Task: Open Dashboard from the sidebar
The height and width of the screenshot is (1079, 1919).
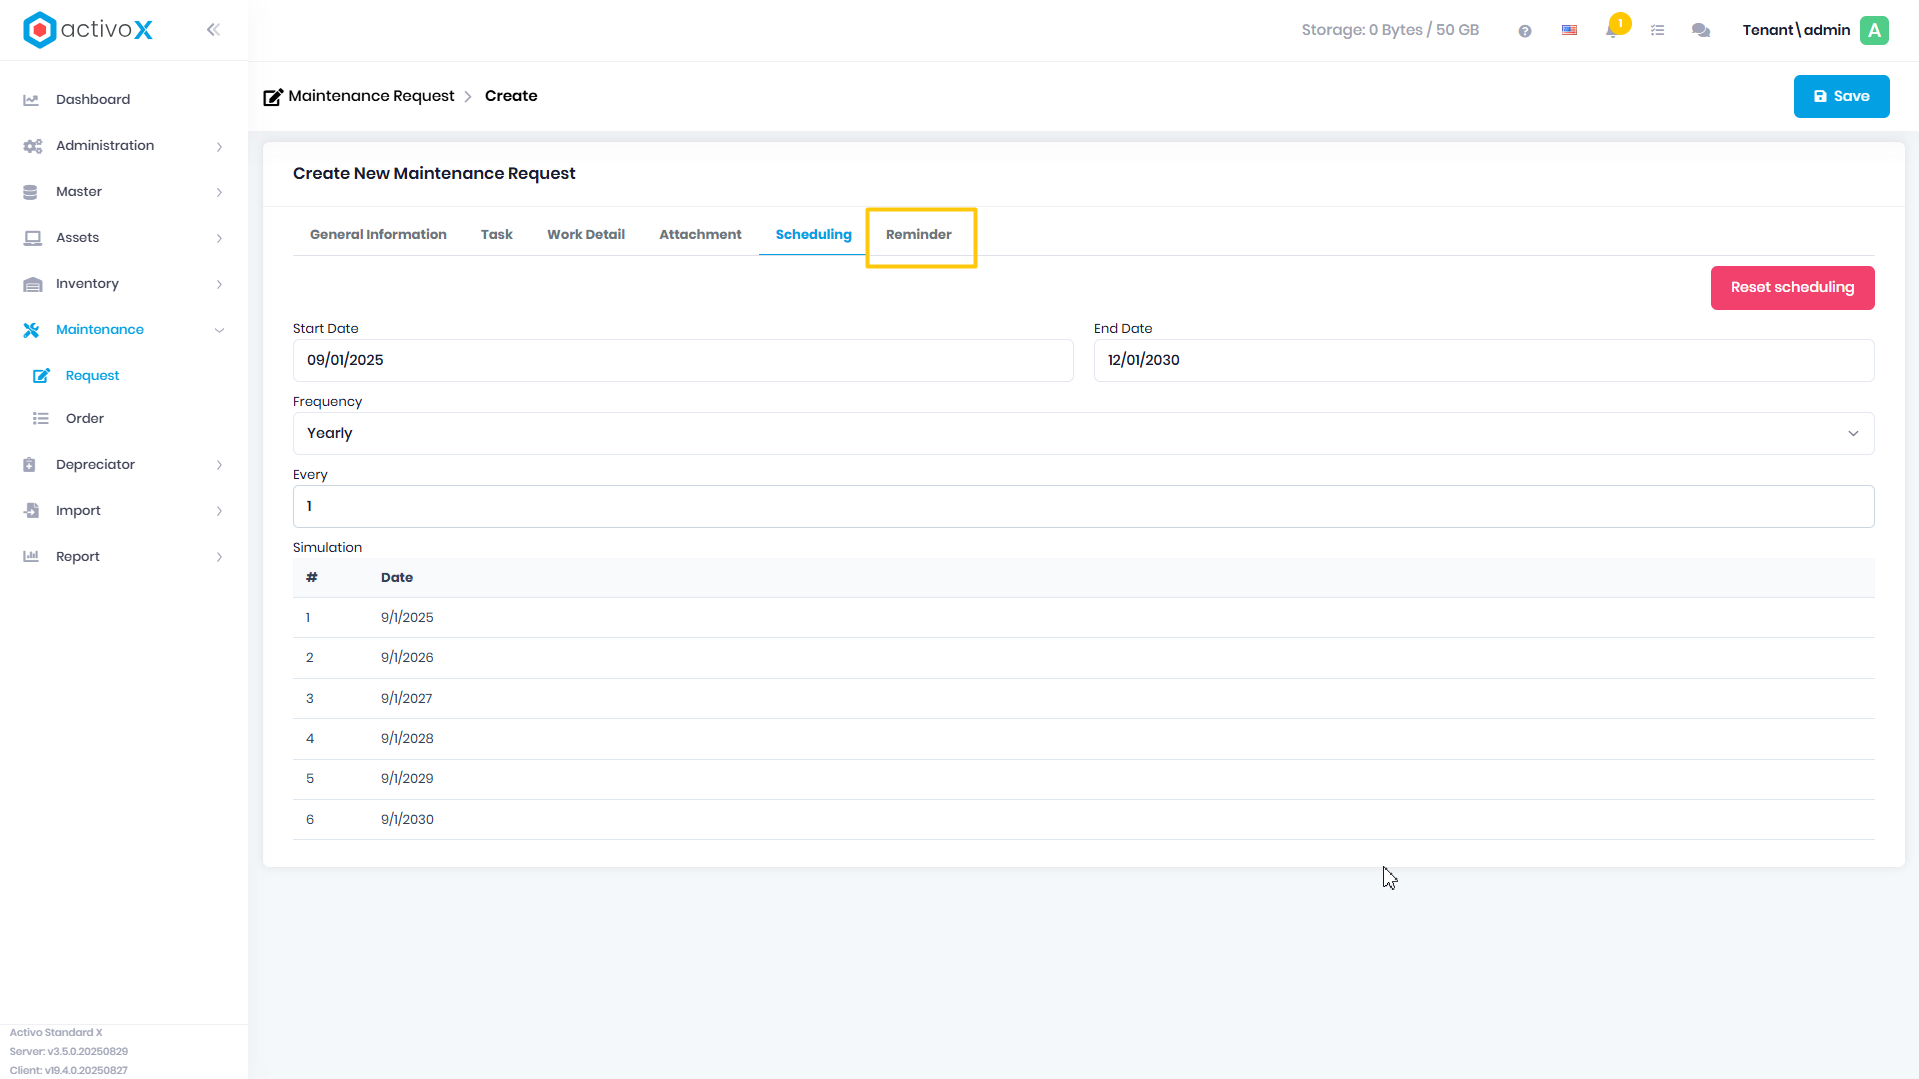Action: [93, 99]
